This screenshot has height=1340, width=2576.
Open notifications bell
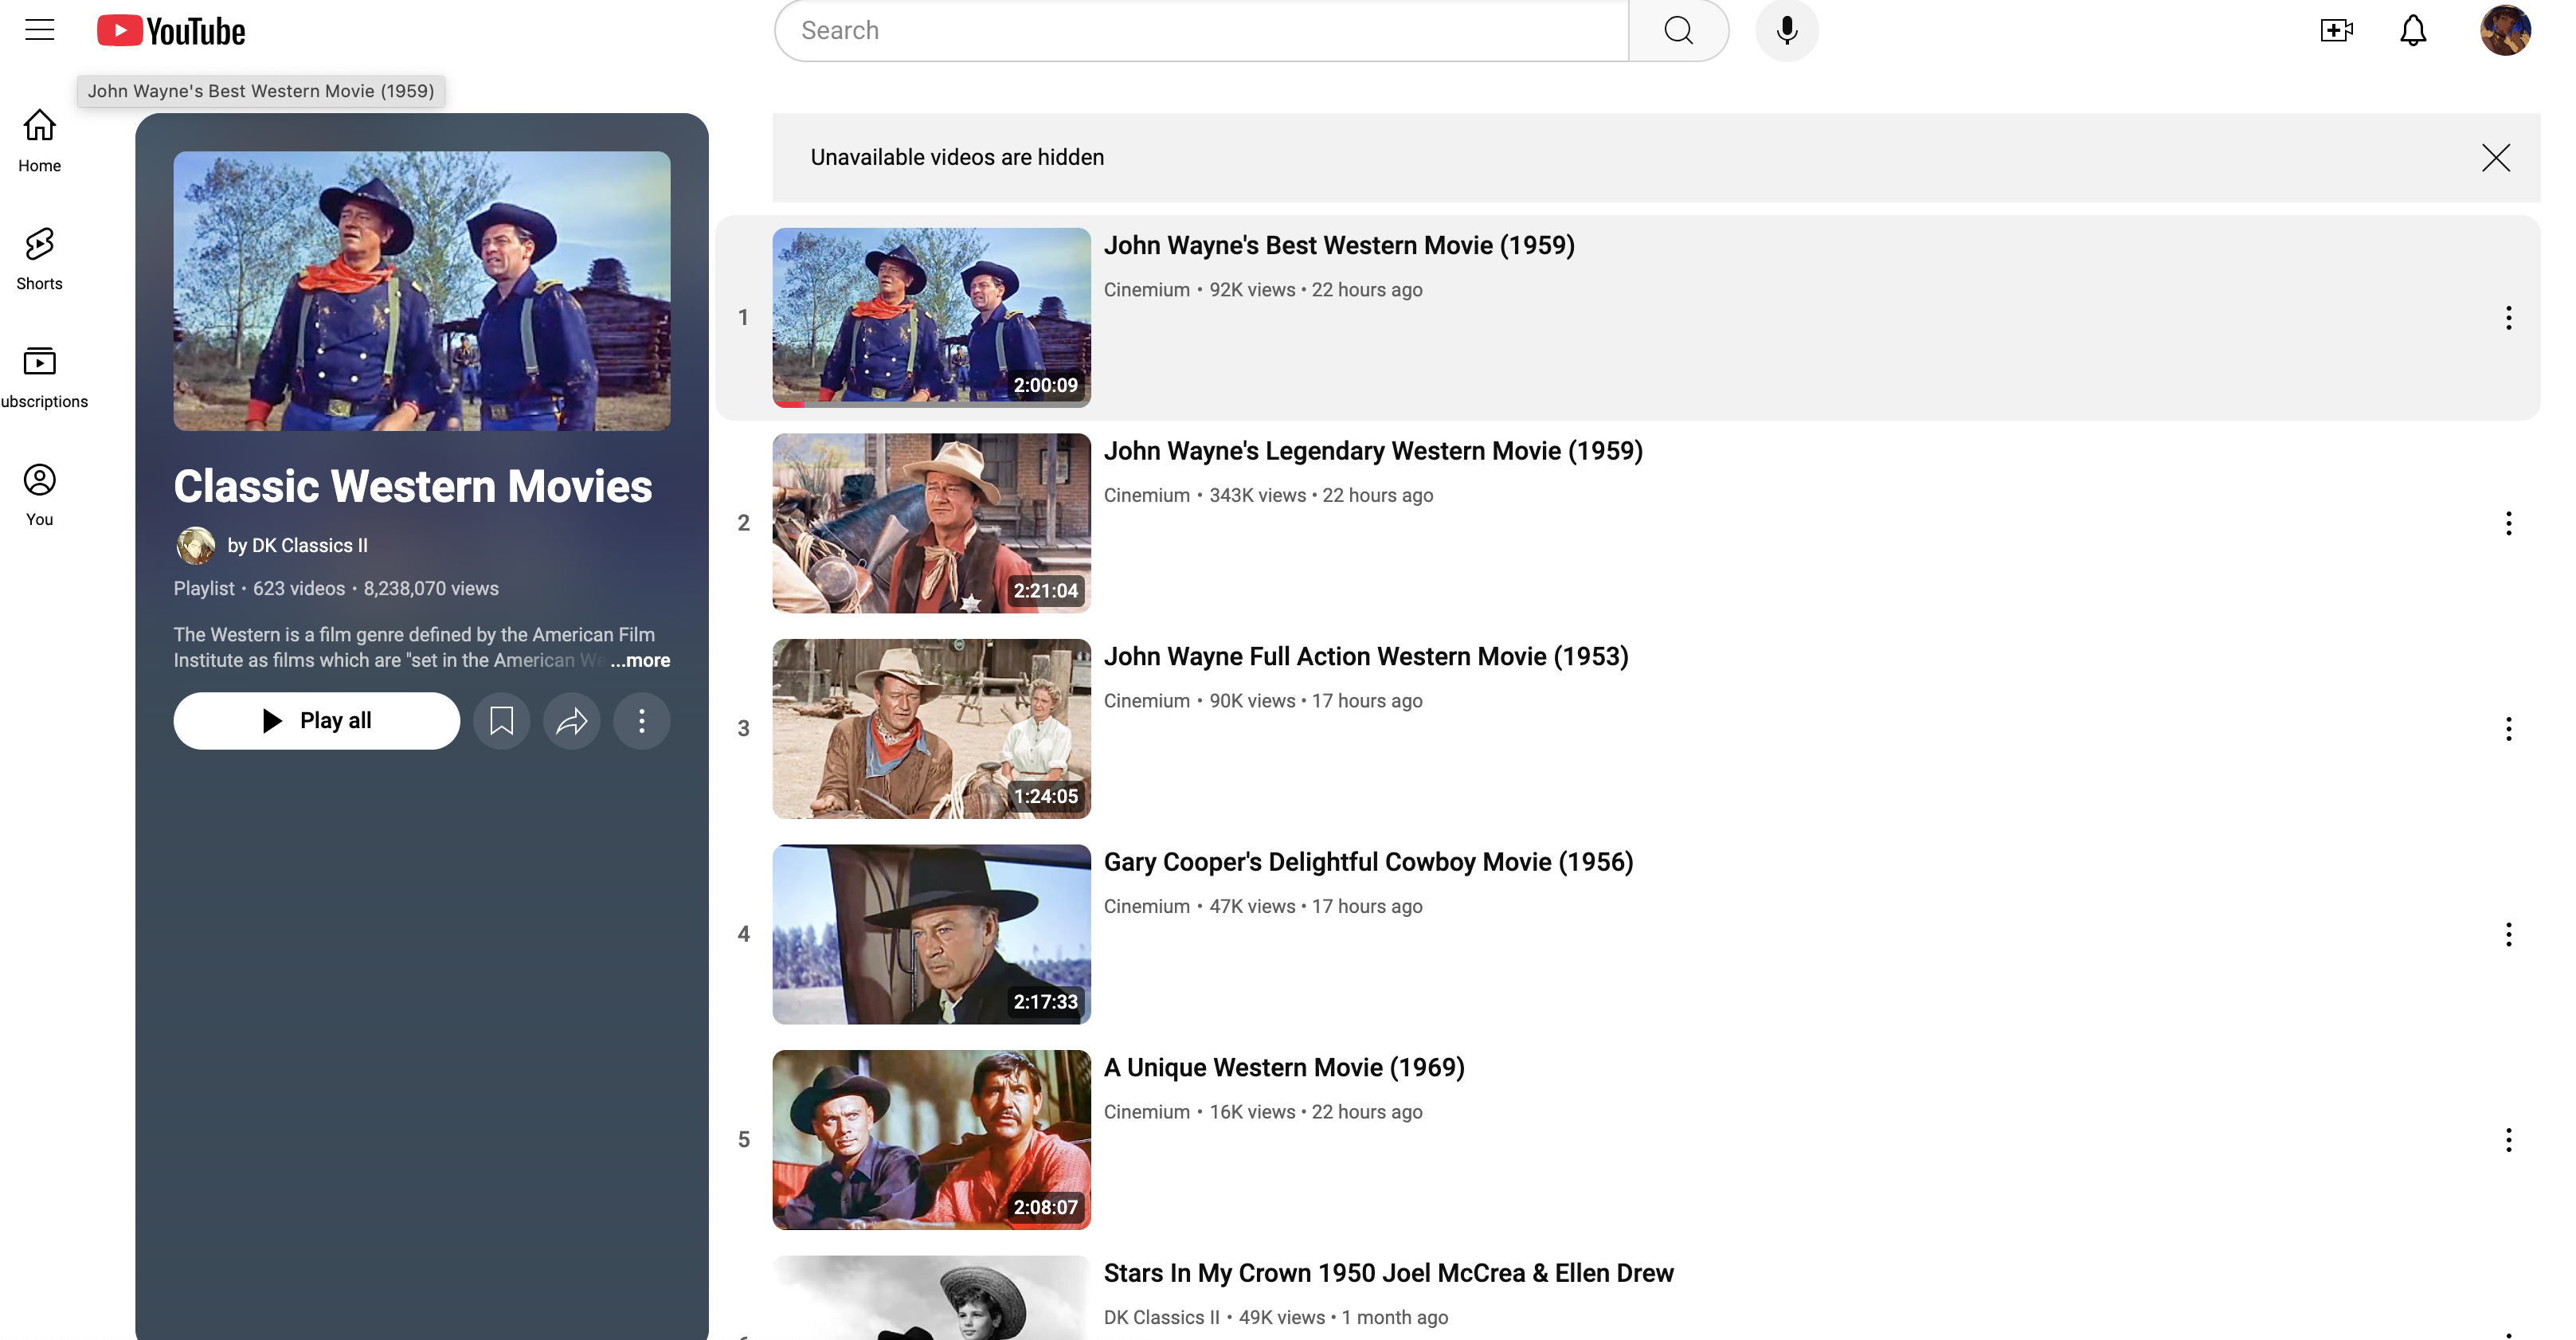[2413, 31]
